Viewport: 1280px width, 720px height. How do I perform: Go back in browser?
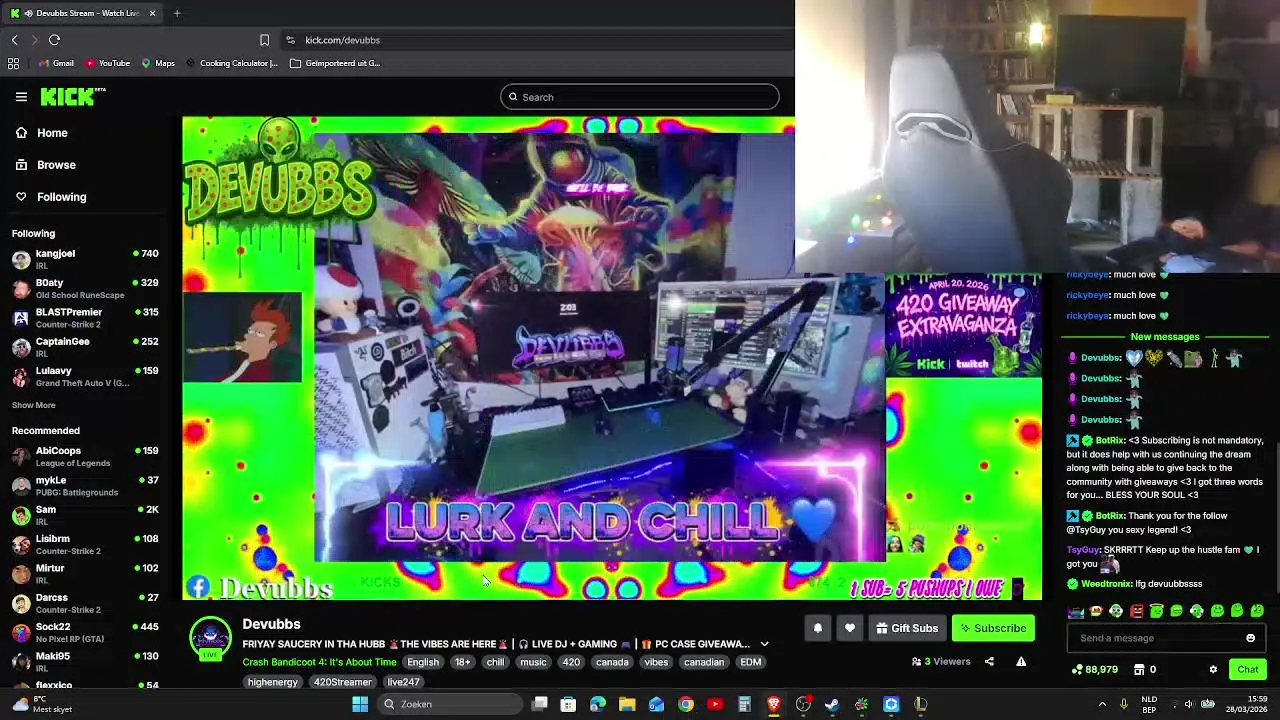(x=14, y=40)
